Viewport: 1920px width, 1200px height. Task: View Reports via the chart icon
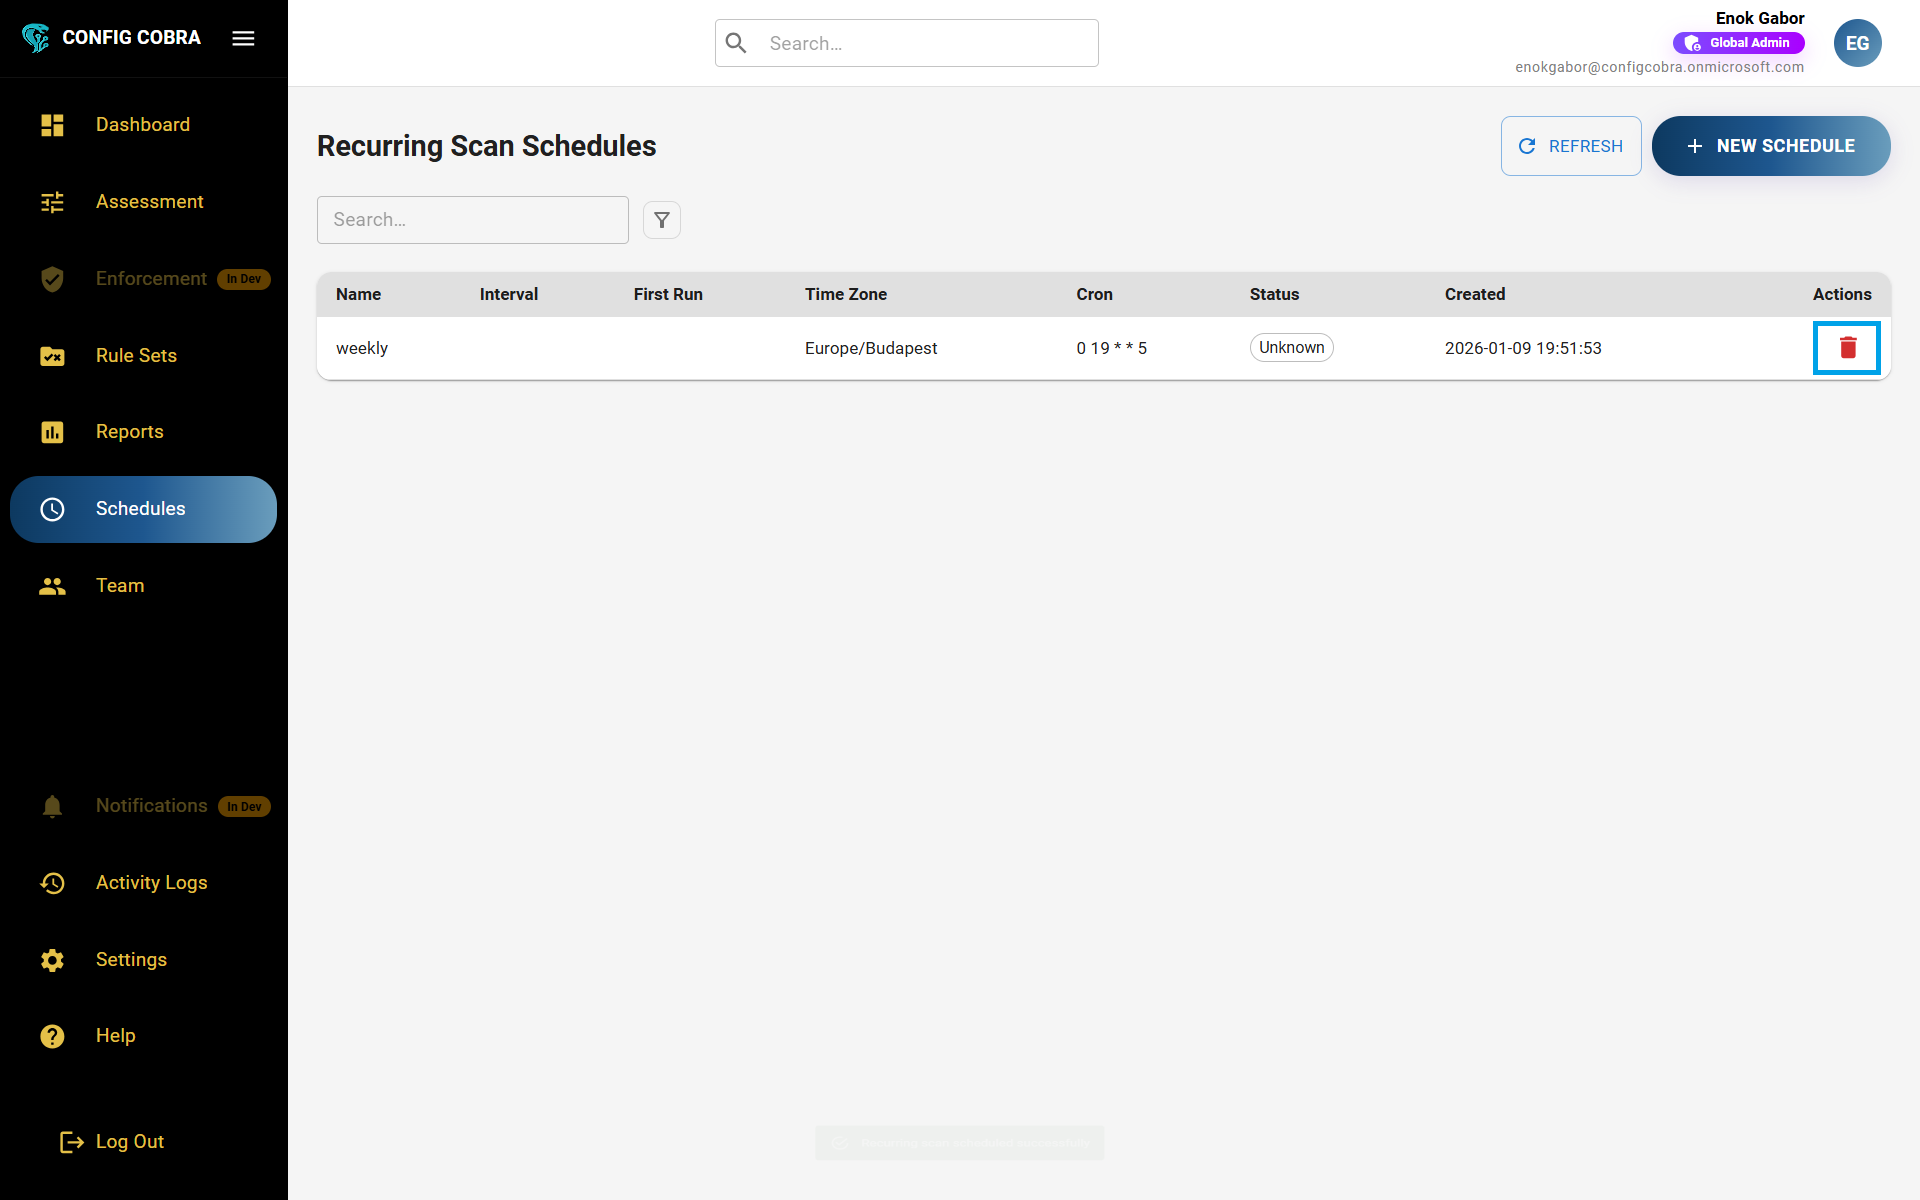point(52,432)
